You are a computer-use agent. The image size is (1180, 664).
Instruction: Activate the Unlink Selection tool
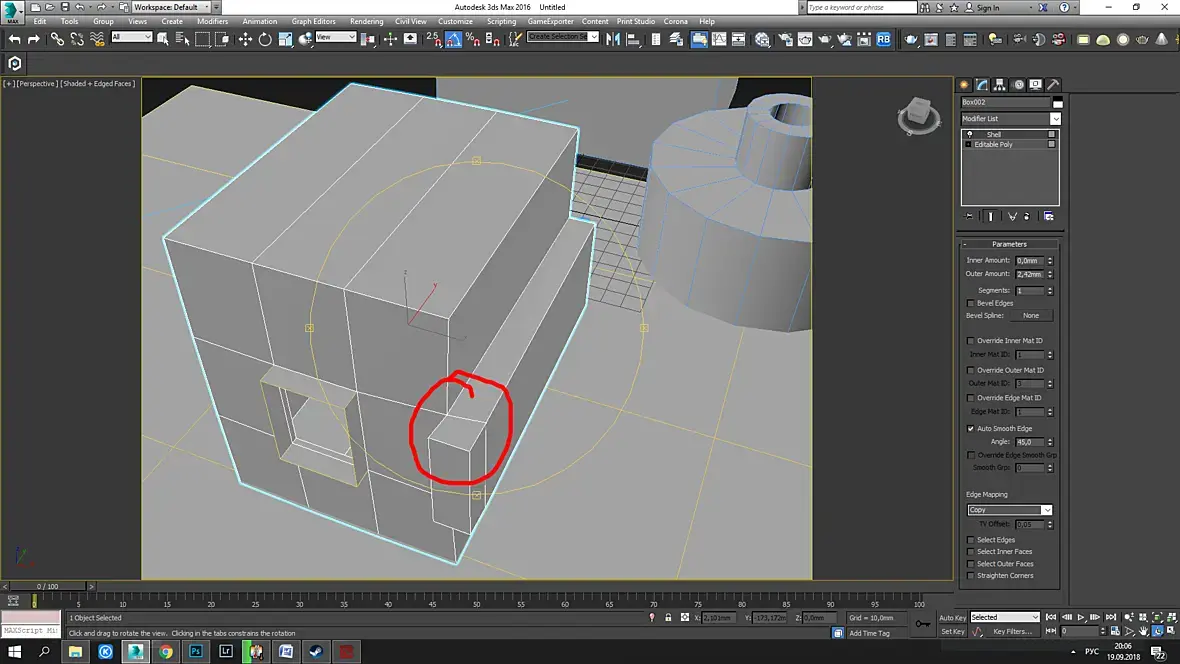(x=77, y=39)
